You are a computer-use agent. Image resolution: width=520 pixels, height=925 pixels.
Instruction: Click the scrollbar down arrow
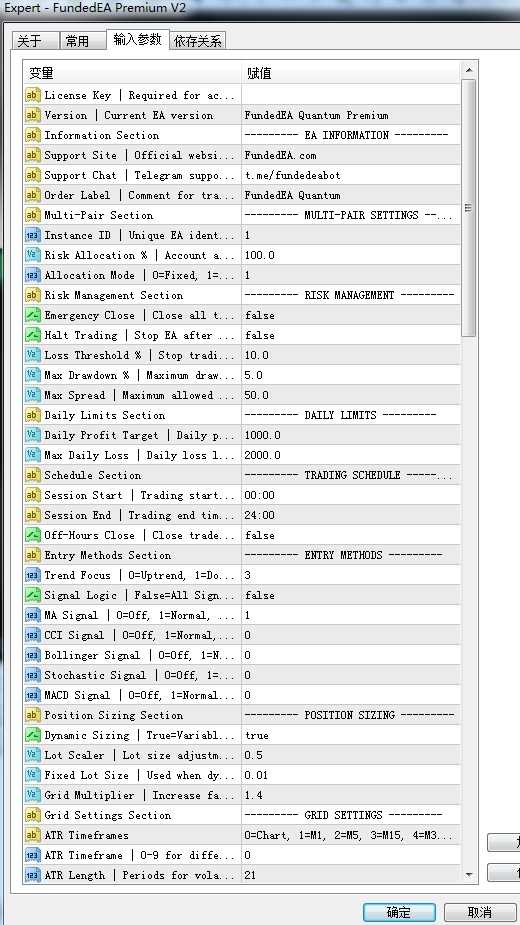coord(469,875)
